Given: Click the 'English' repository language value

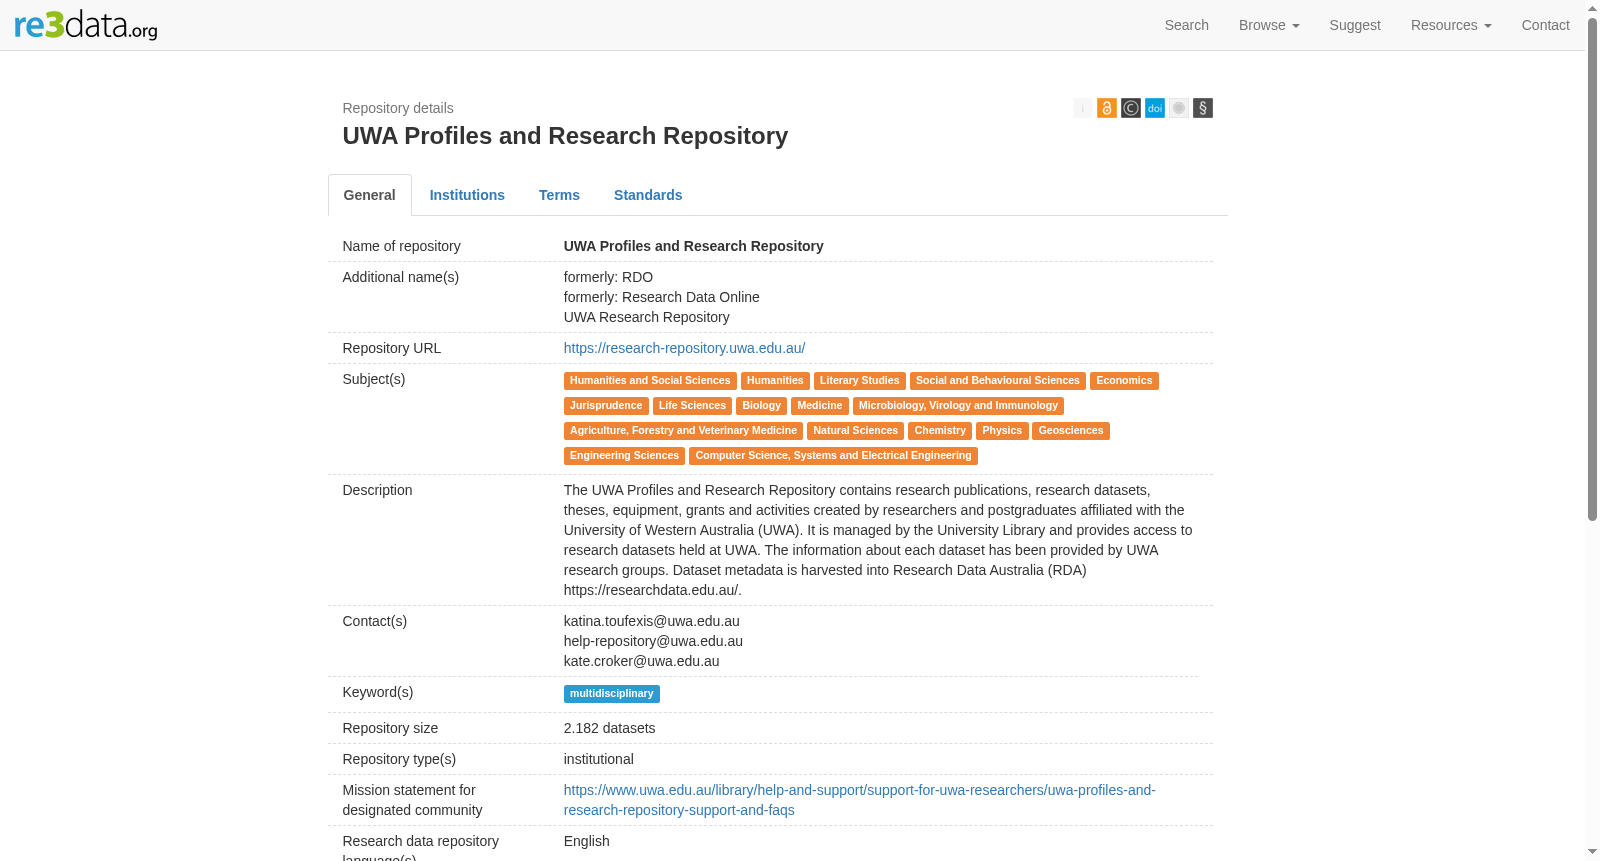Looking at the screenshot, I should pyautogui.click(x=587, y=841).
